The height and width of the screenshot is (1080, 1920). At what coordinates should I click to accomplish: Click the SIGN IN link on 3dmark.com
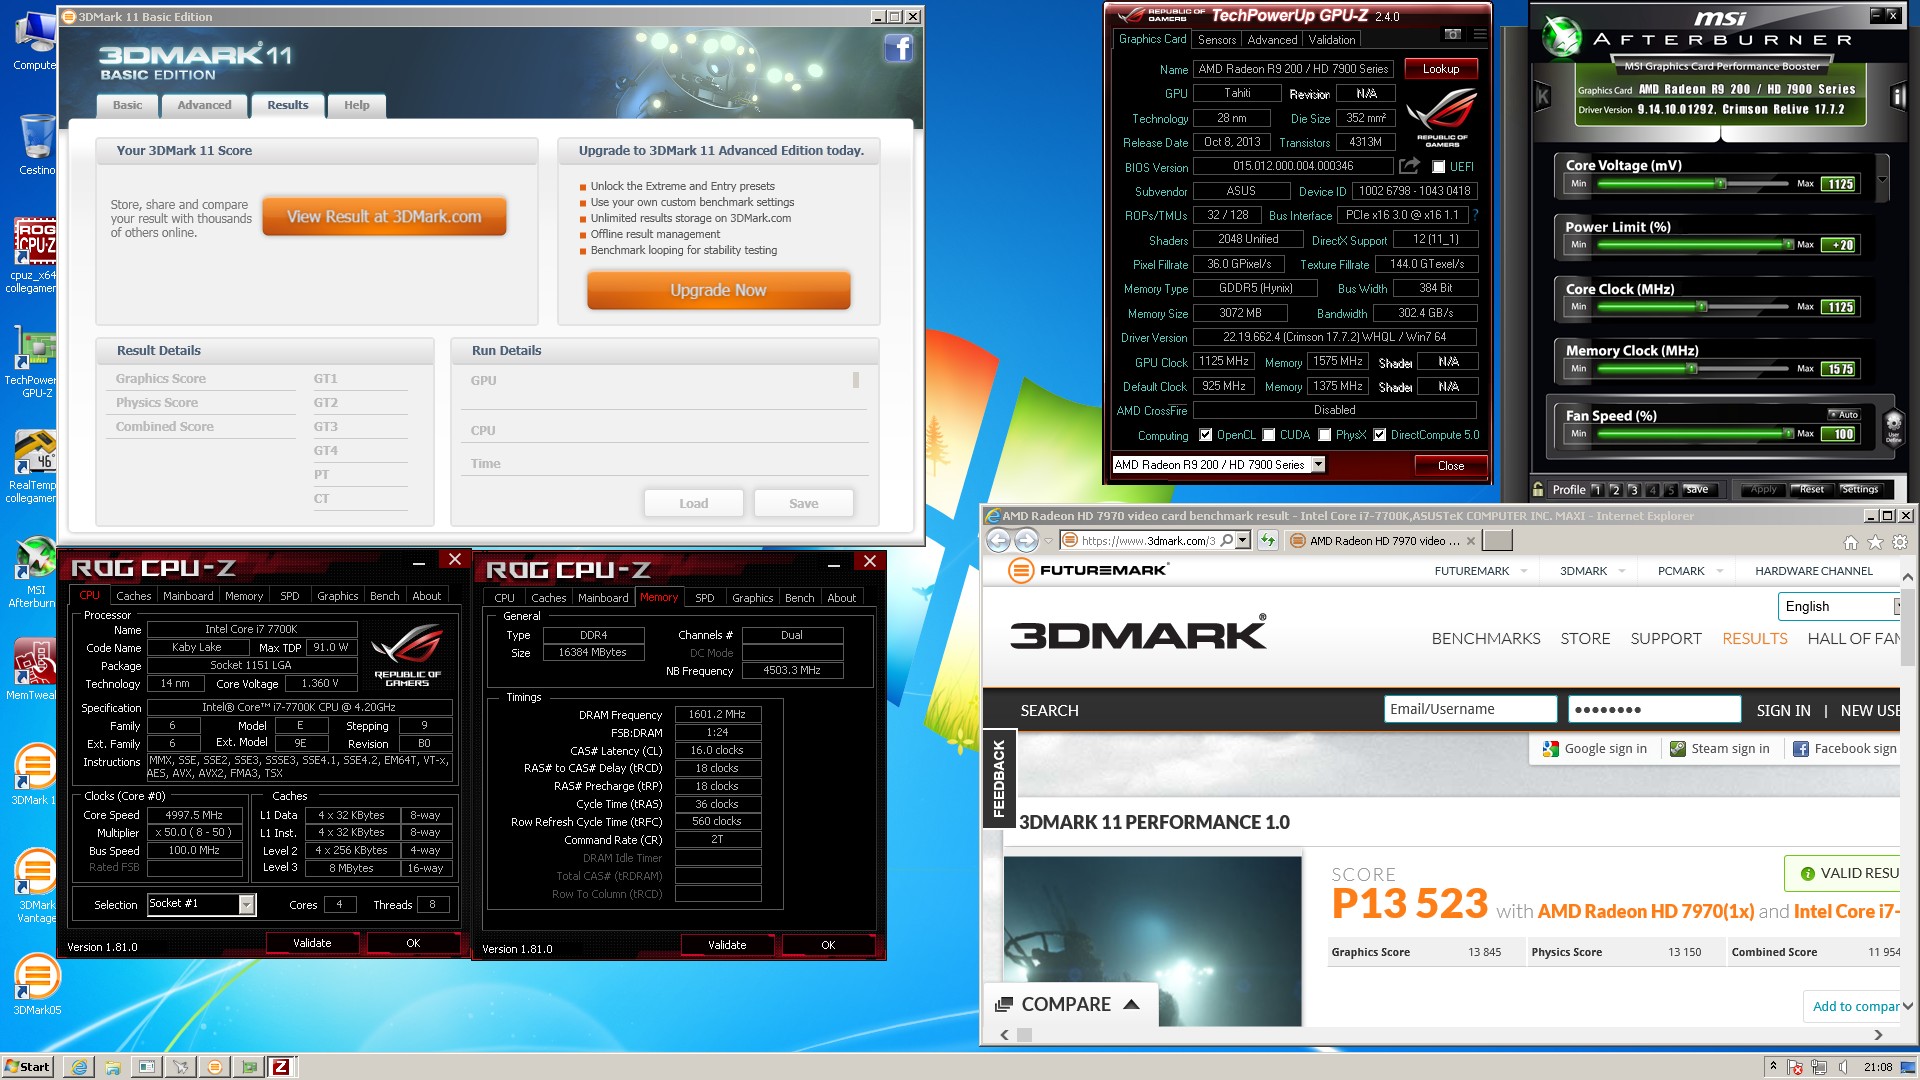(x=1783, y=710)
